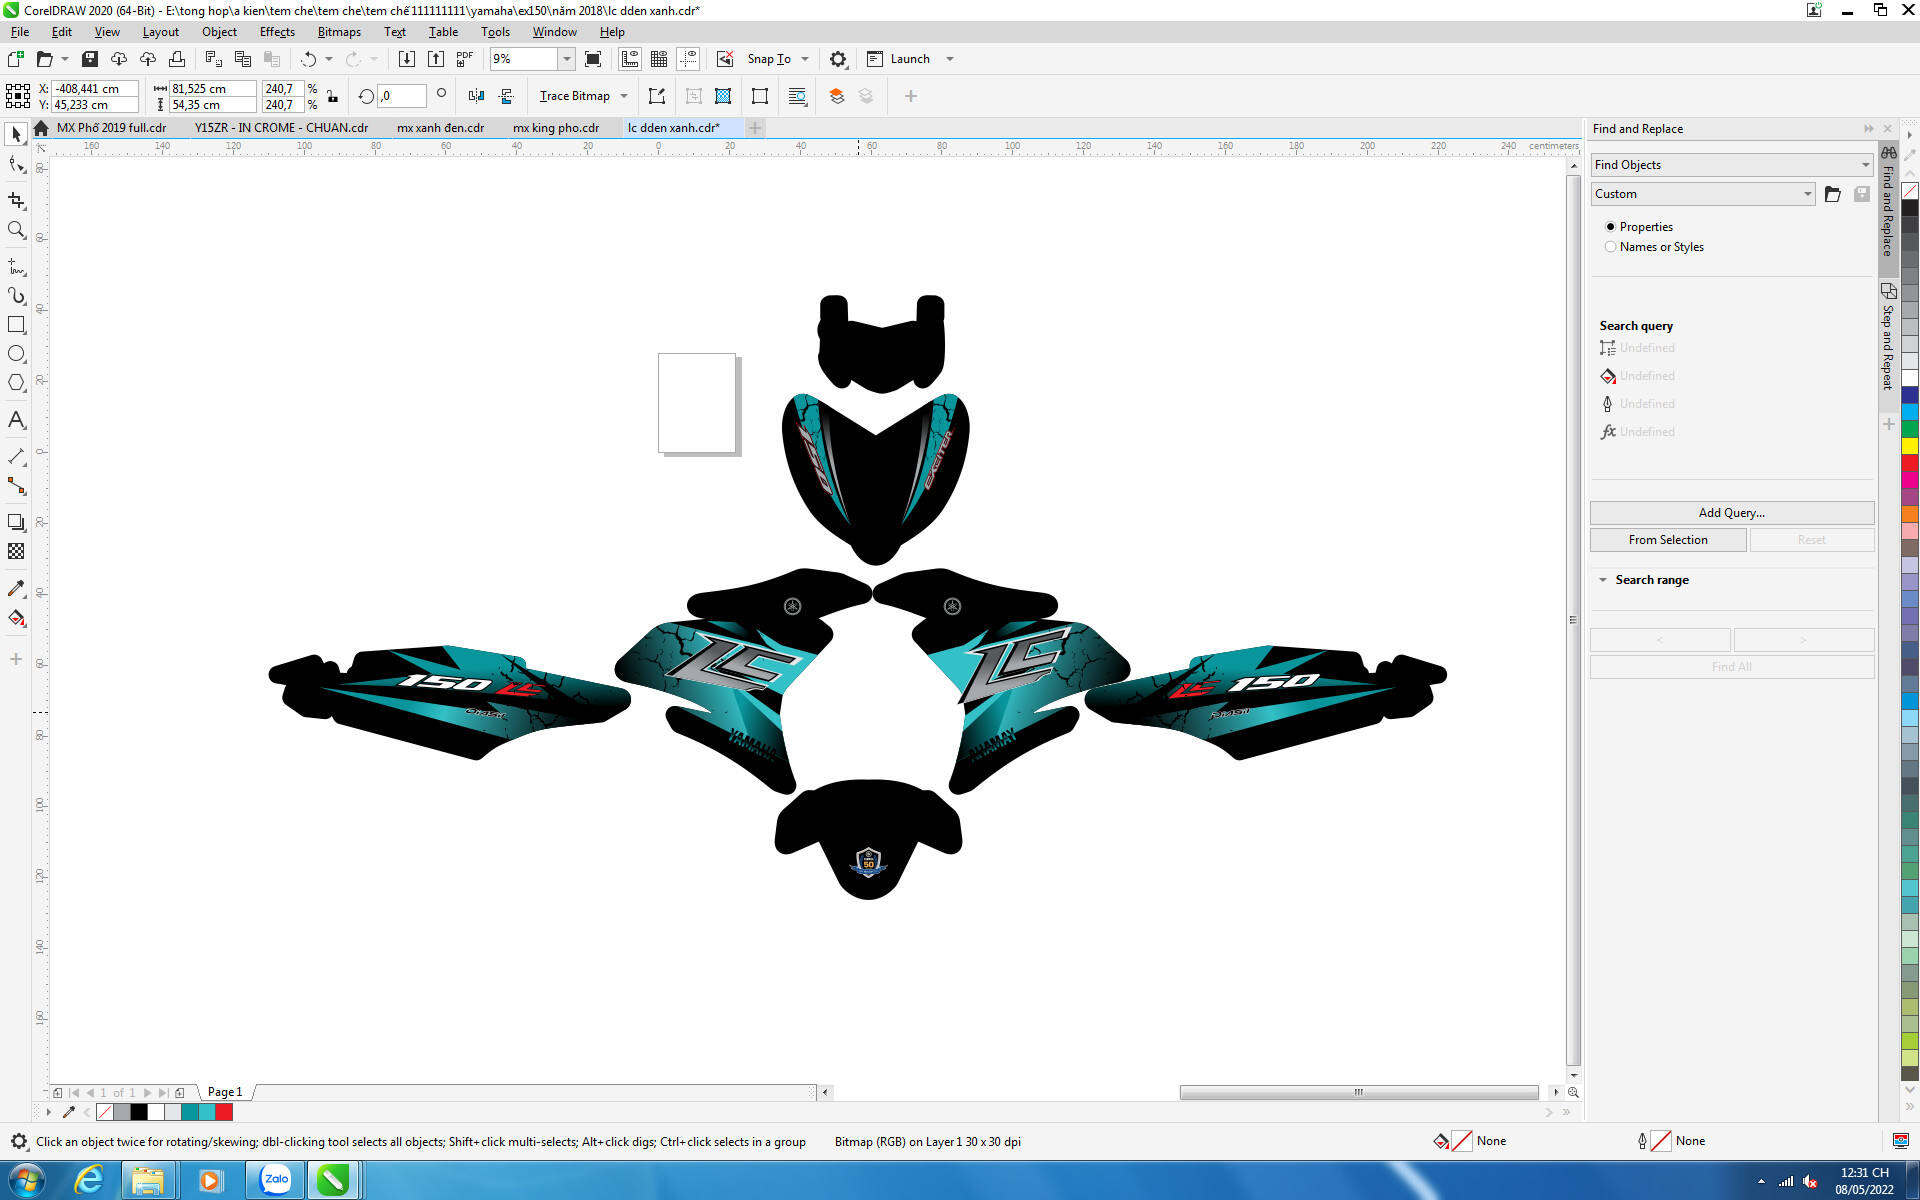Viewport: 1920px width, 1200px height.
Task: Select the Crop tool
Action: (16, 201)
